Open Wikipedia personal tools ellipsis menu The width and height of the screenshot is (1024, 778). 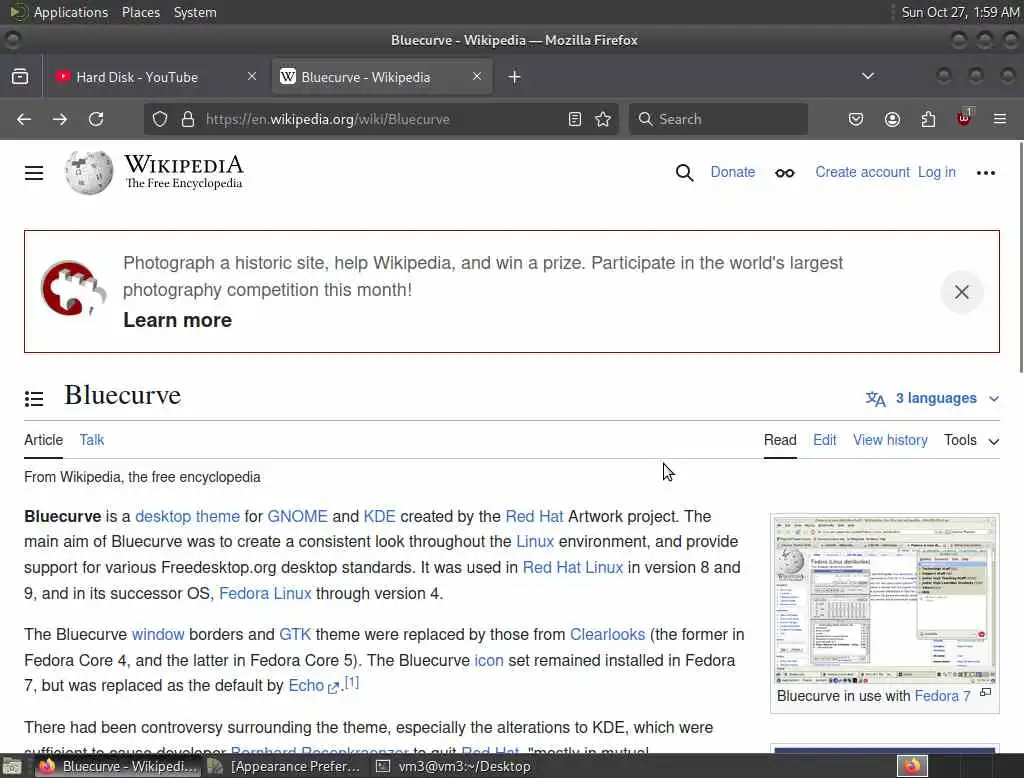(985, 173)
